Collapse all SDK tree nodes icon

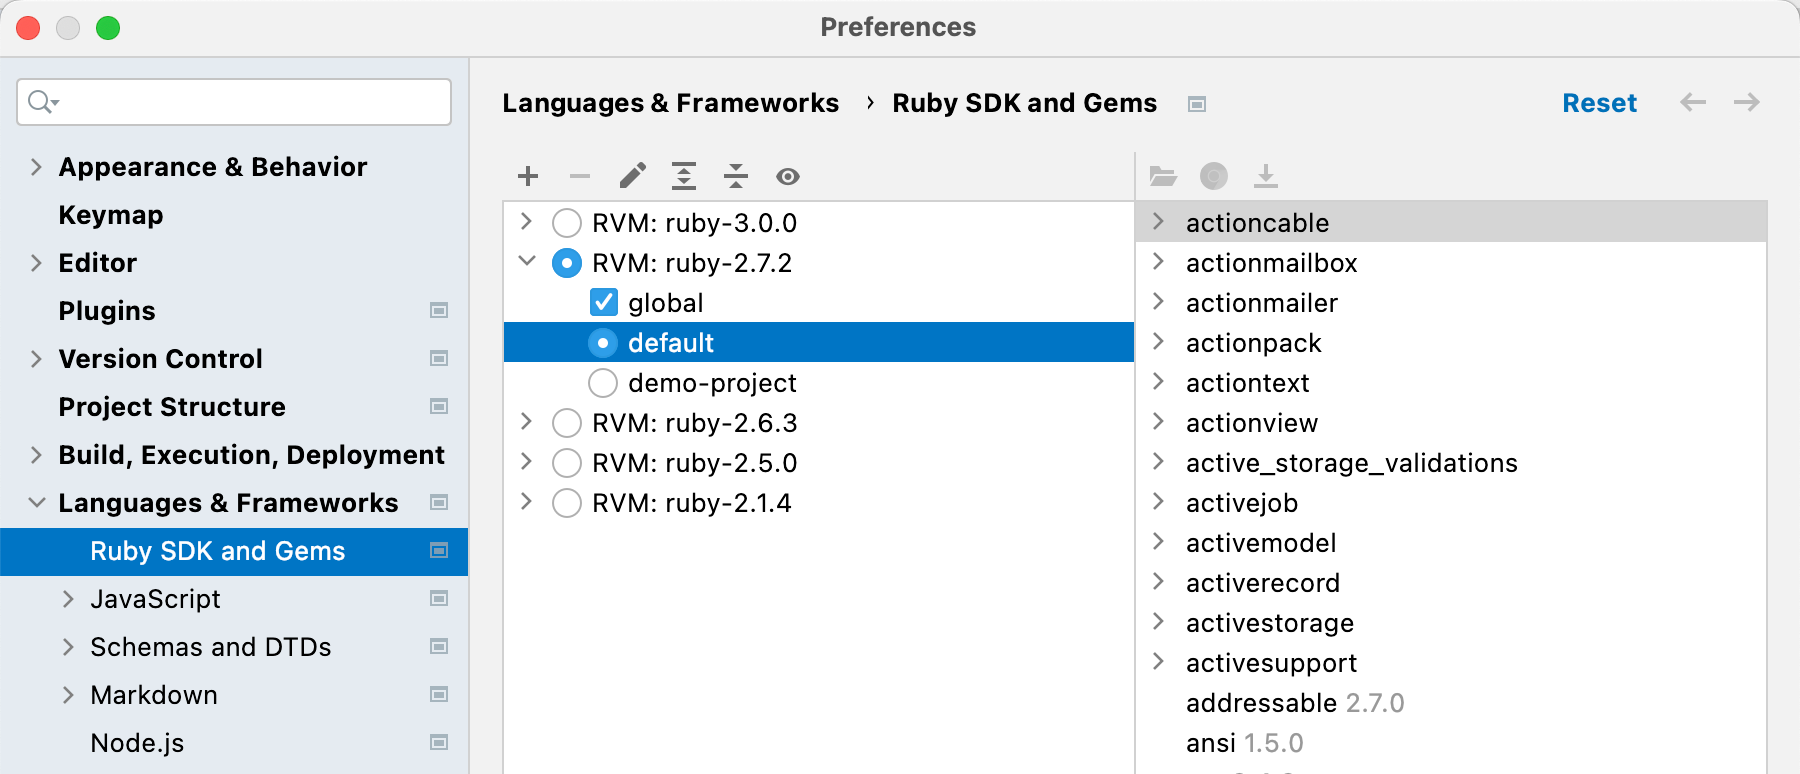(x=736, y=177)
